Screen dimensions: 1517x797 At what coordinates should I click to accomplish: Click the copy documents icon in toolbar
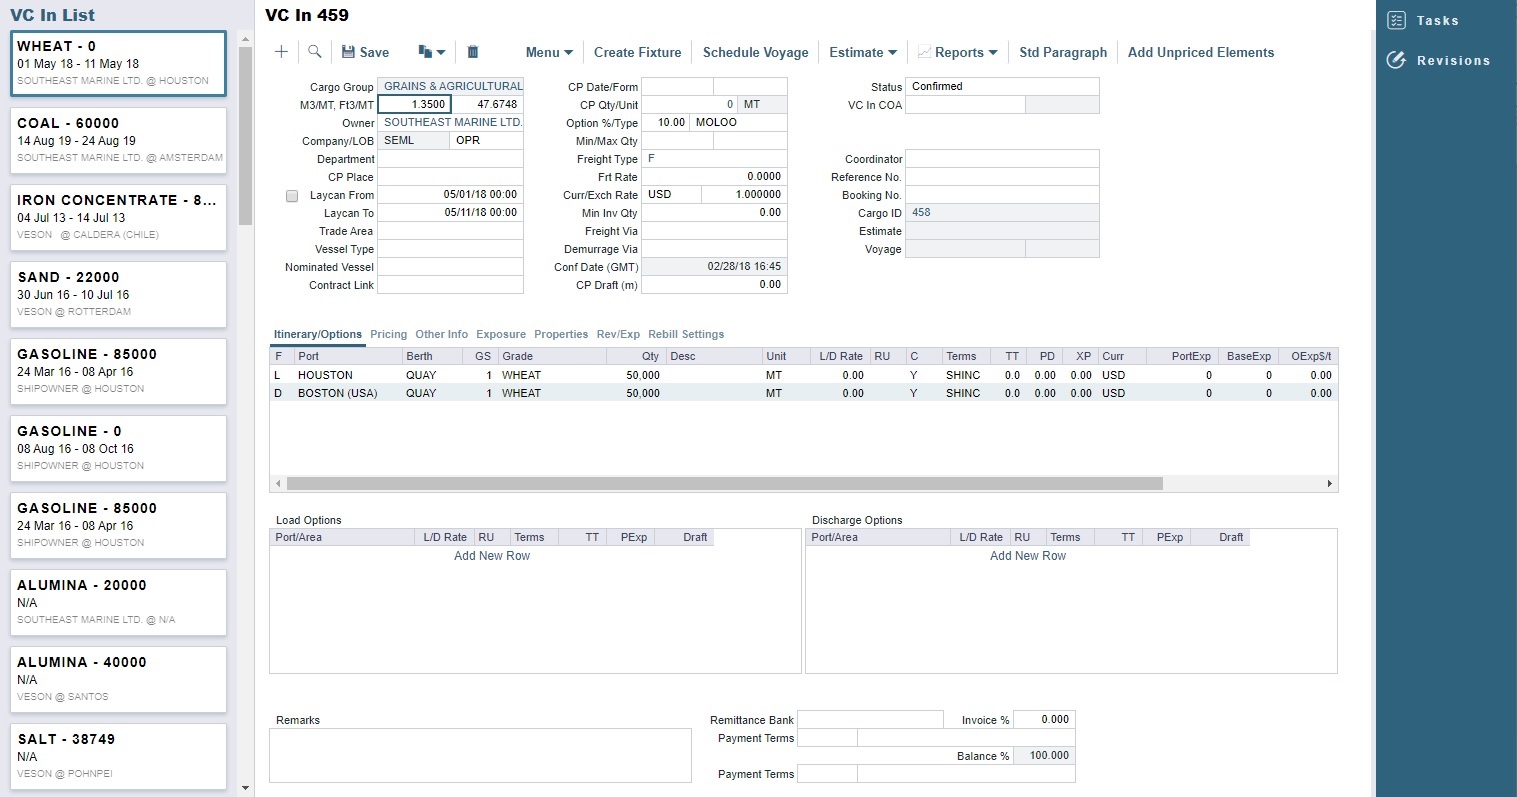425,52
